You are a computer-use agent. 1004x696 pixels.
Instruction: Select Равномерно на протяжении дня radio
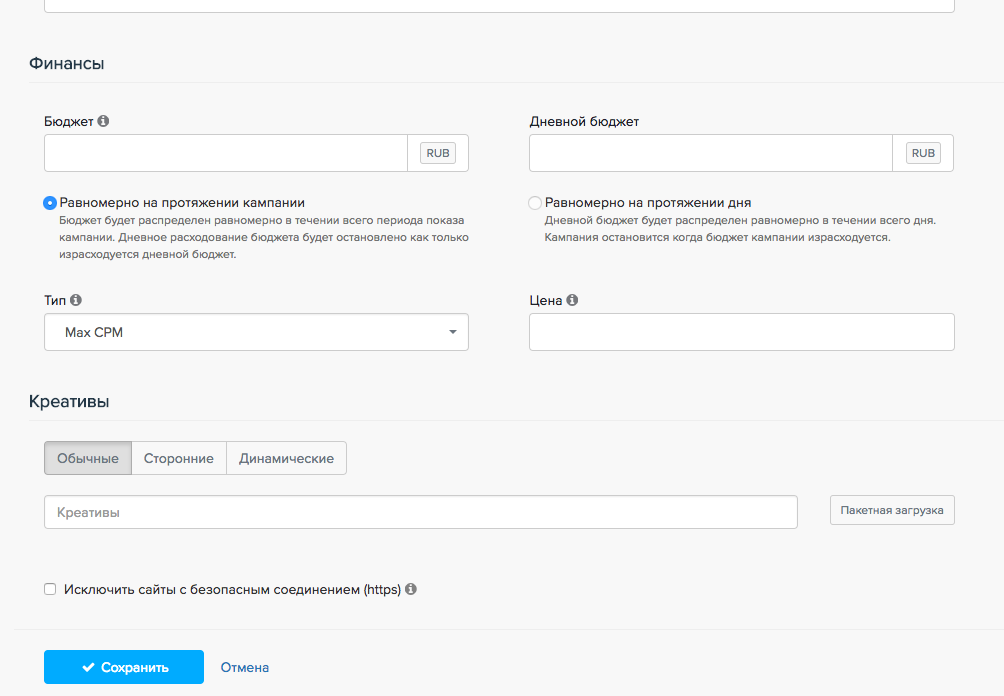tap(535, 203)
